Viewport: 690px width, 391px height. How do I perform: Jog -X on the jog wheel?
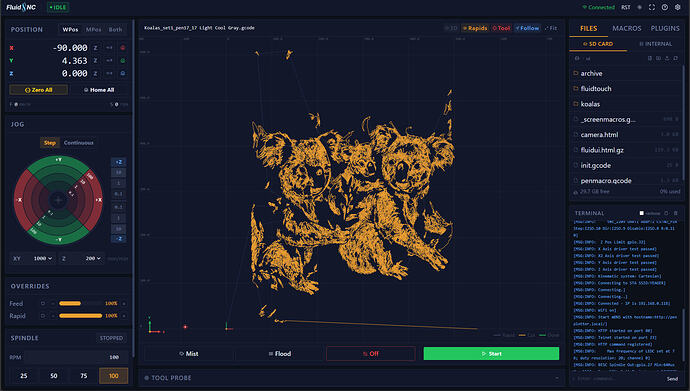tap(19, 200)
